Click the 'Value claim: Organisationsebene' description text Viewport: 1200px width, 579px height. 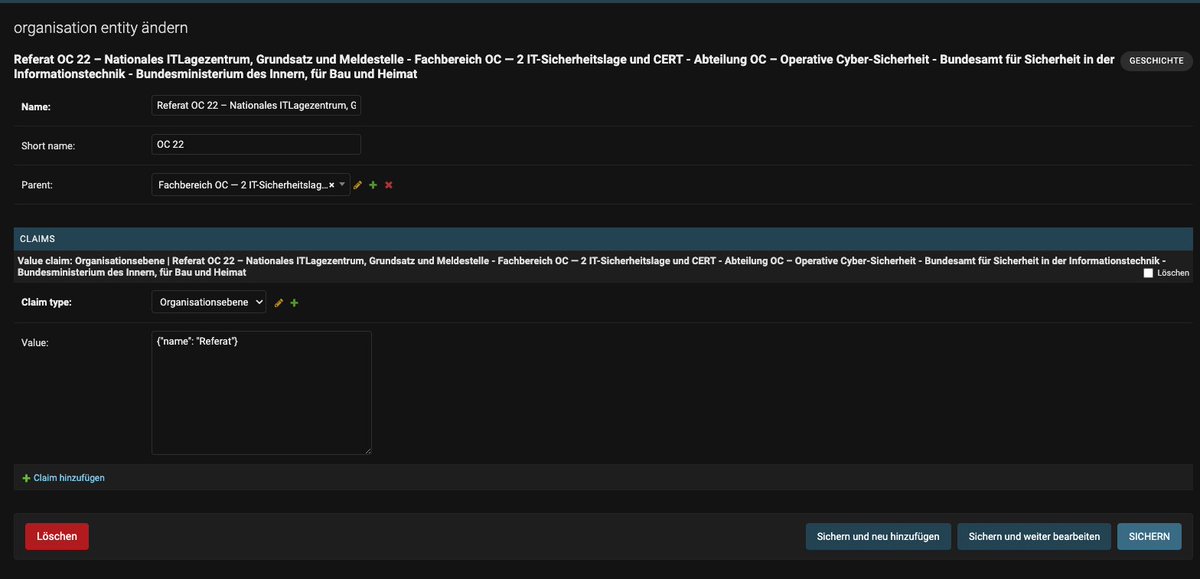592,266
